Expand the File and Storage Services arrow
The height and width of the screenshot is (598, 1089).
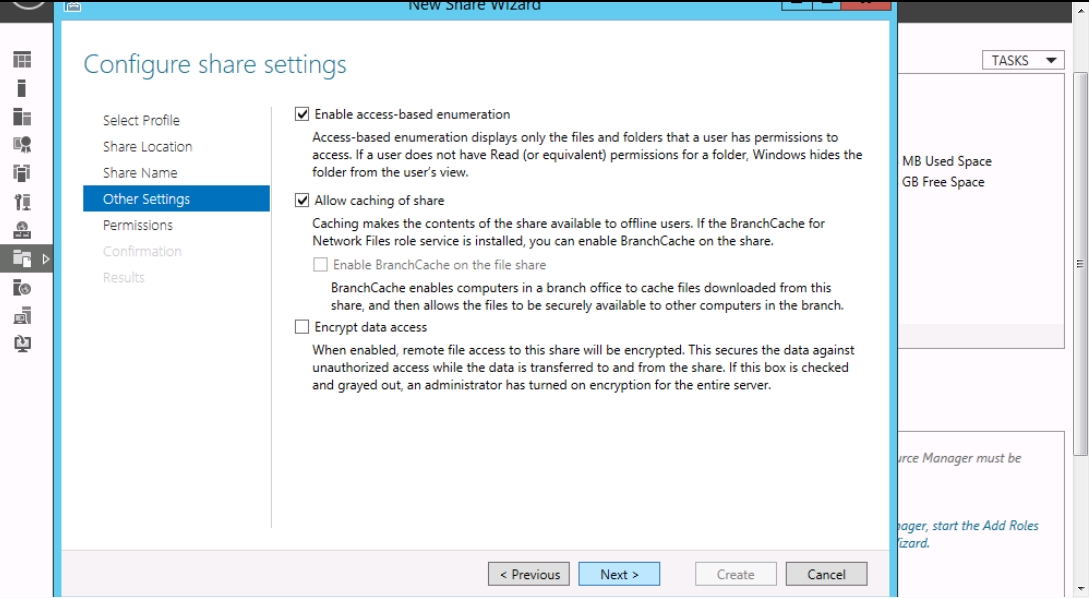[x=45, y=259]
